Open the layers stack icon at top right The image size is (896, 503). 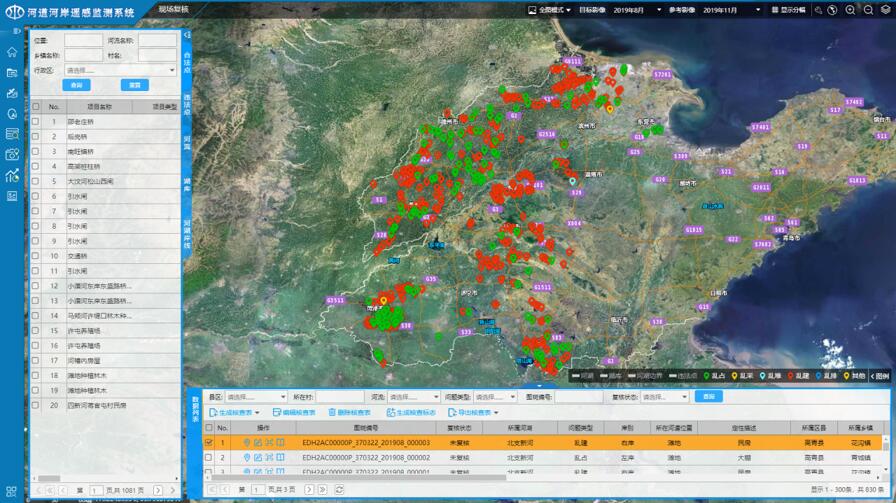[x=886, y=10]
